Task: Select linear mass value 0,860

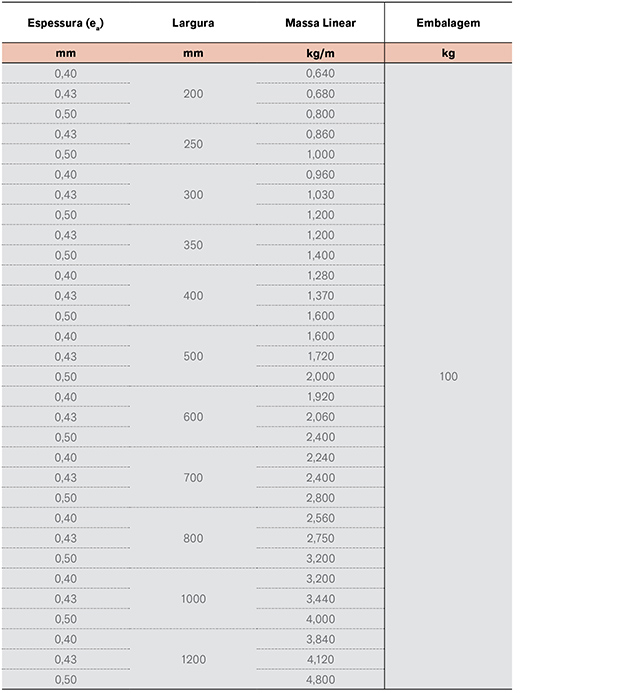Action: tap(320, 134)
